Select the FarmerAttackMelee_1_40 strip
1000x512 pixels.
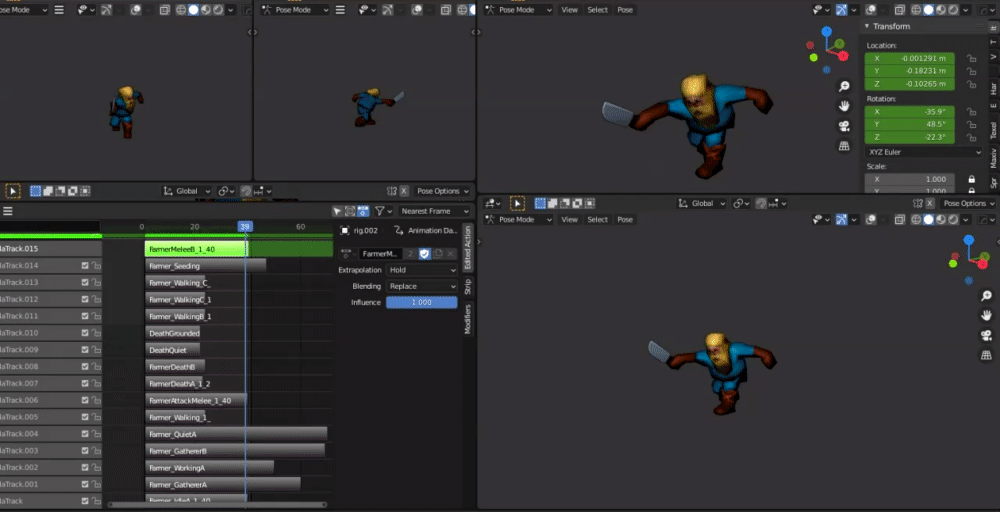196,400
